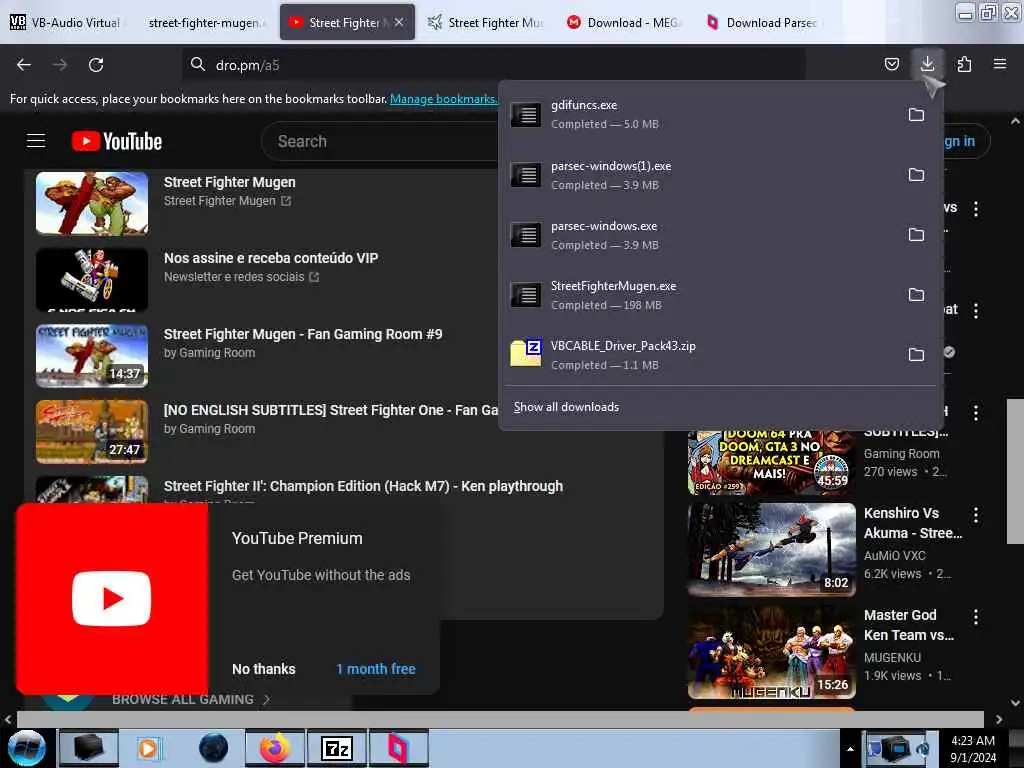
Task: Open the Windows Start button
Action: tap(27, 748)
